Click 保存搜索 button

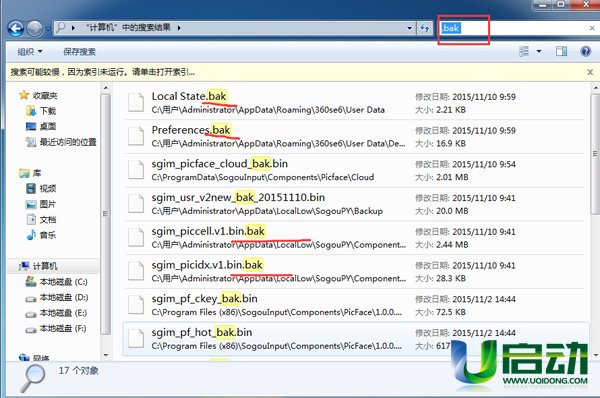tap(79, 52)
